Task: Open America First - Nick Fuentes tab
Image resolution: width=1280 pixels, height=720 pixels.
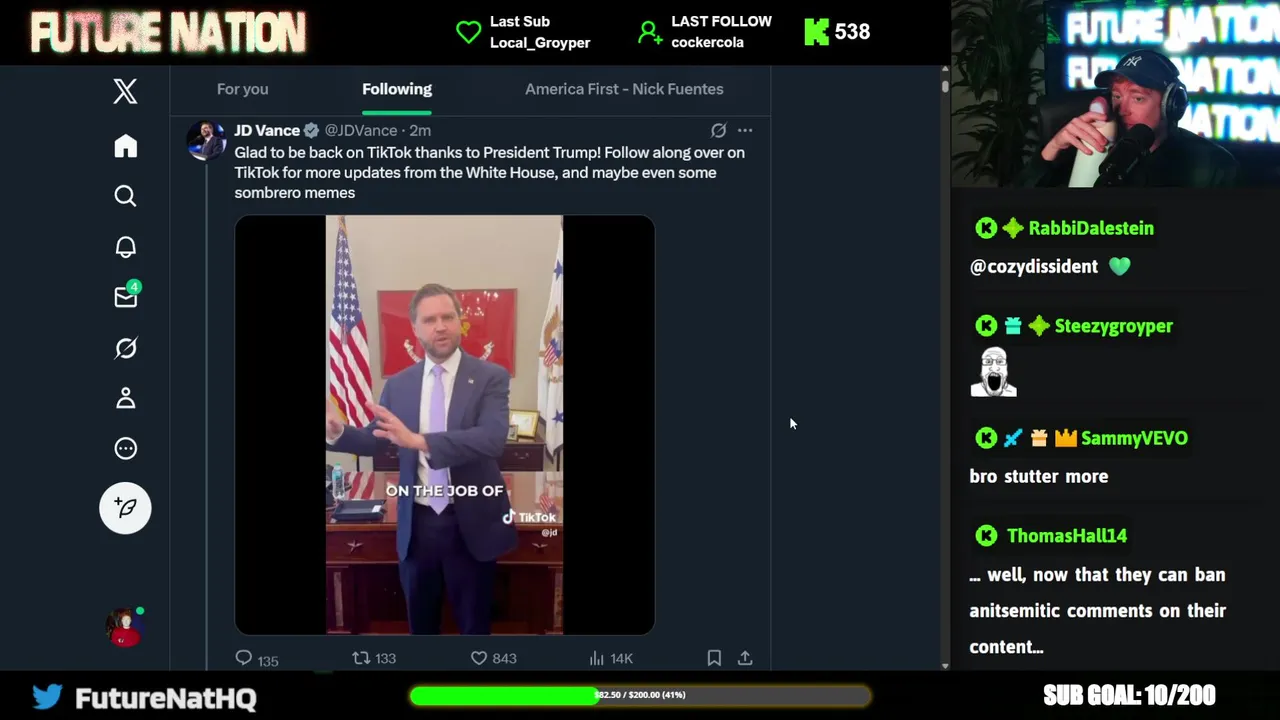Action: pos(624,89)
